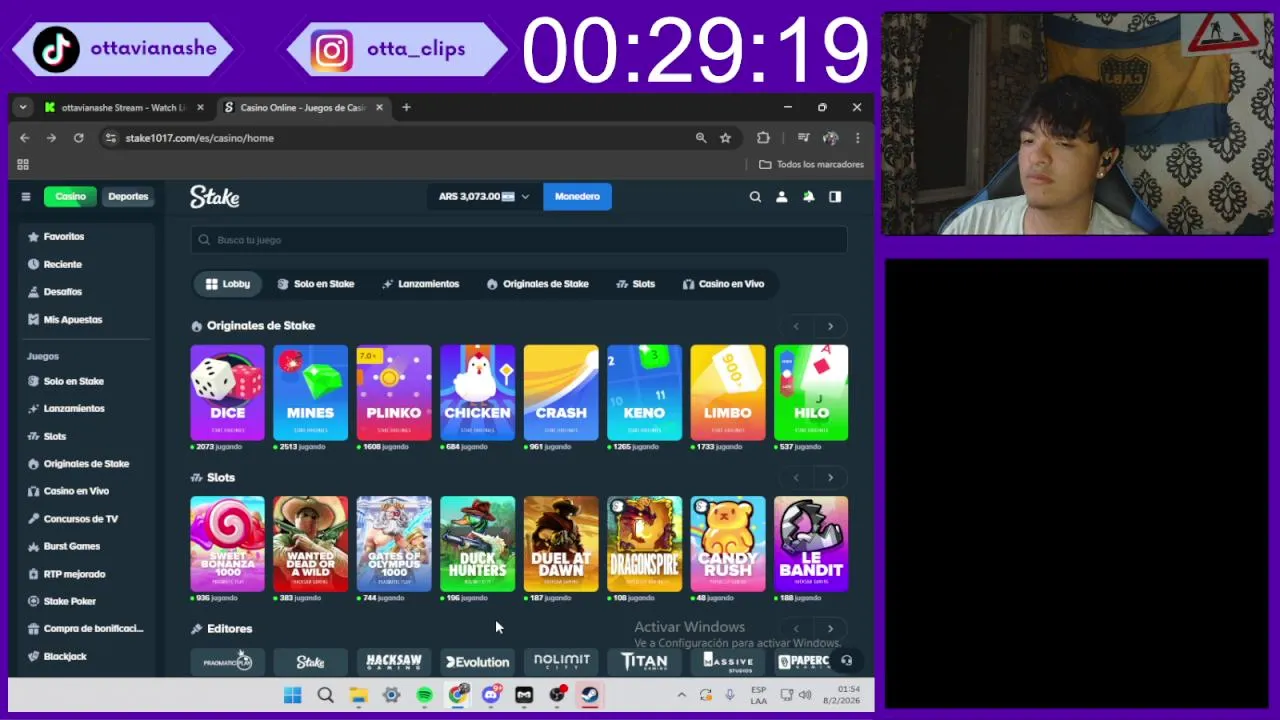Open File Explorer from taskbar
The height and width of the screenshot is (720, 1280).
pyautogui.click(x=358, y=695)
